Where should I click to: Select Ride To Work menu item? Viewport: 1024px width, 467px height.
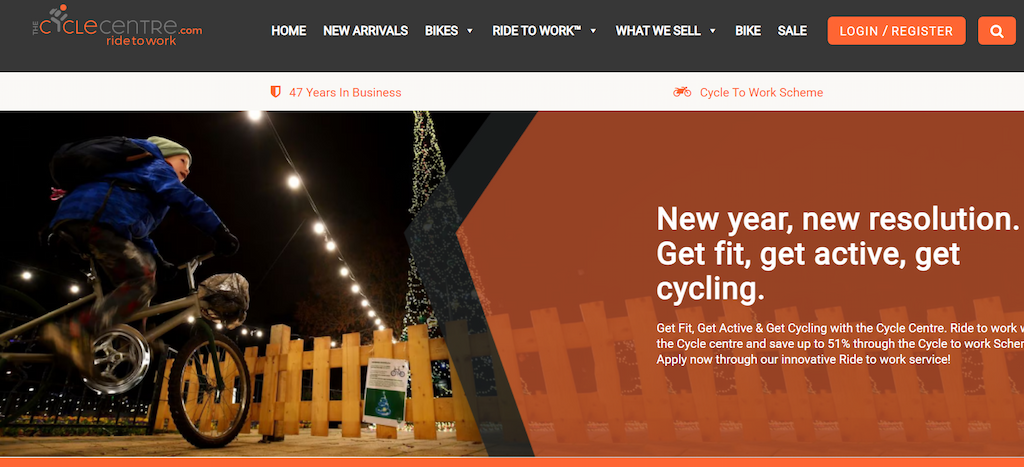click(537, 31)
